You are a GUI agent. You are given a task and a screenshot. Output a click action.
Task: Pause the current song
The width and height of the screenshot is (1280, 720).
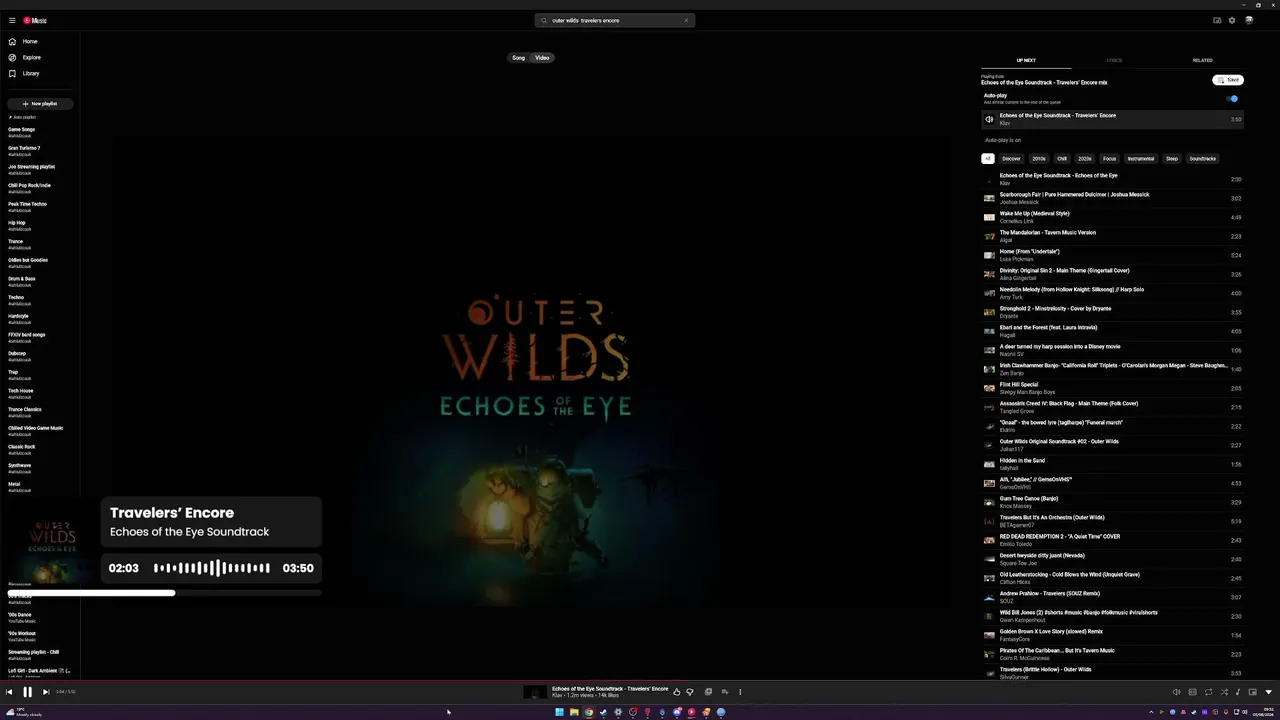pyautogui.click(x=28, y=692)
